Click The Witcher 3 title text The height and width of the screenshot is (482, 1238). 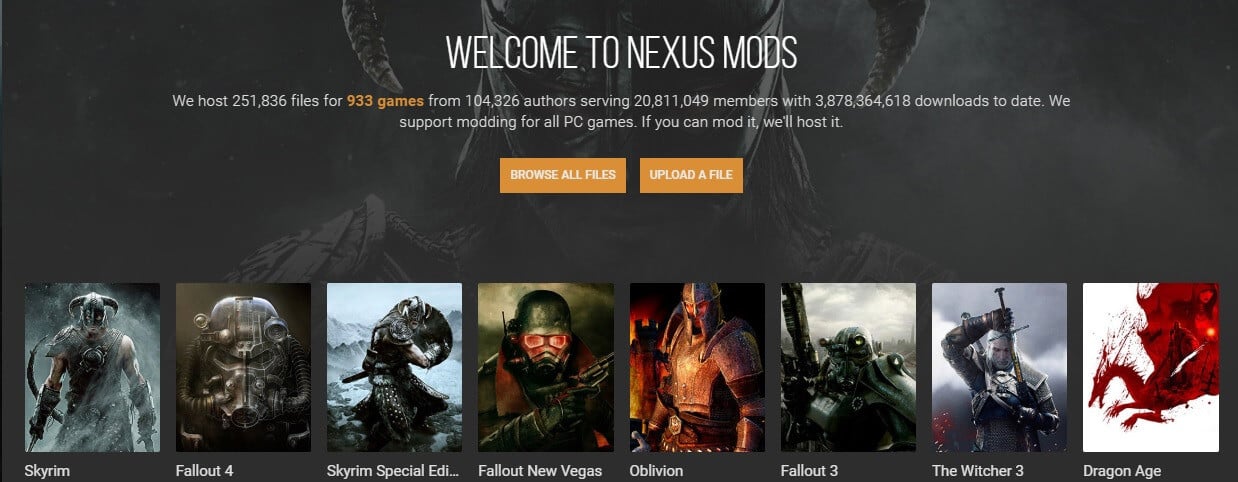[979, 471]
